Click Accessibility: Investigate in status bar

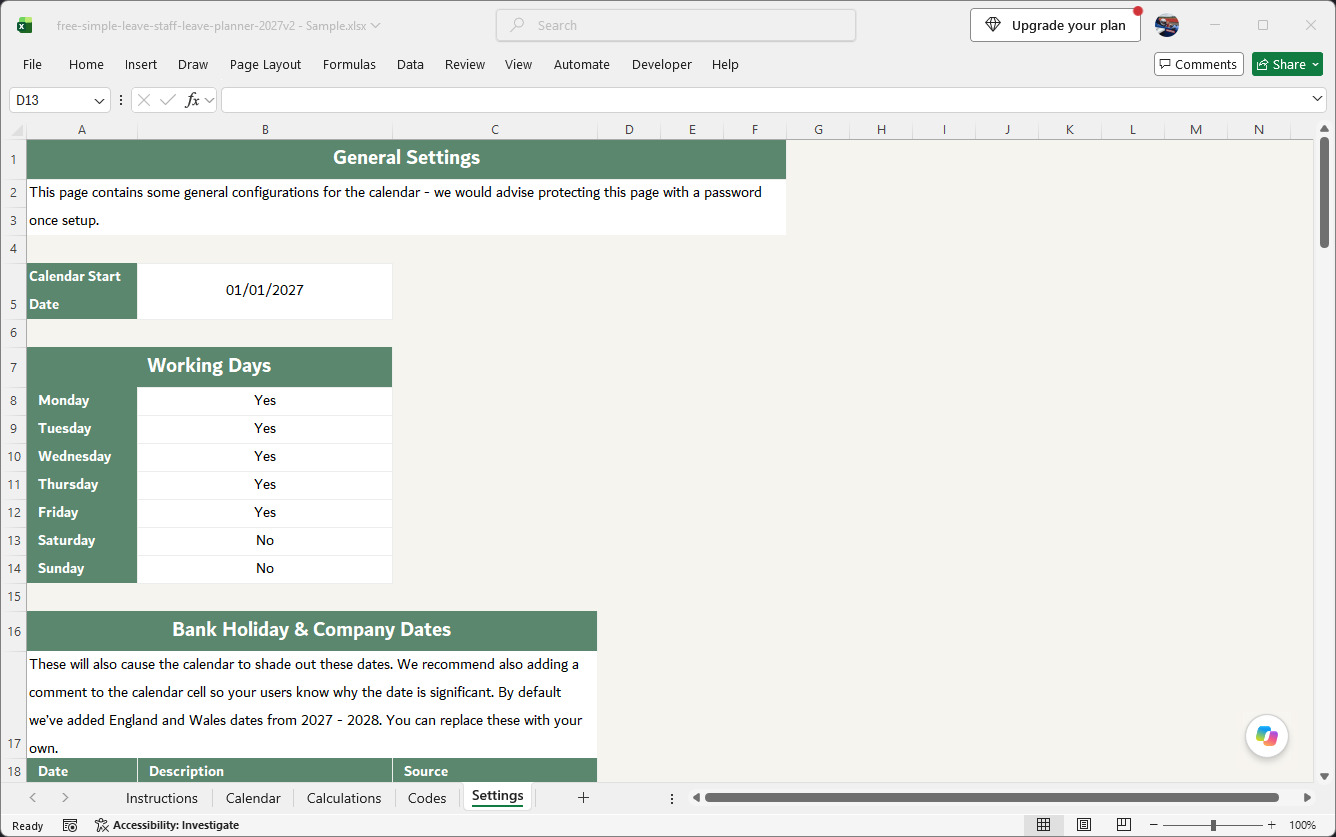167,825
